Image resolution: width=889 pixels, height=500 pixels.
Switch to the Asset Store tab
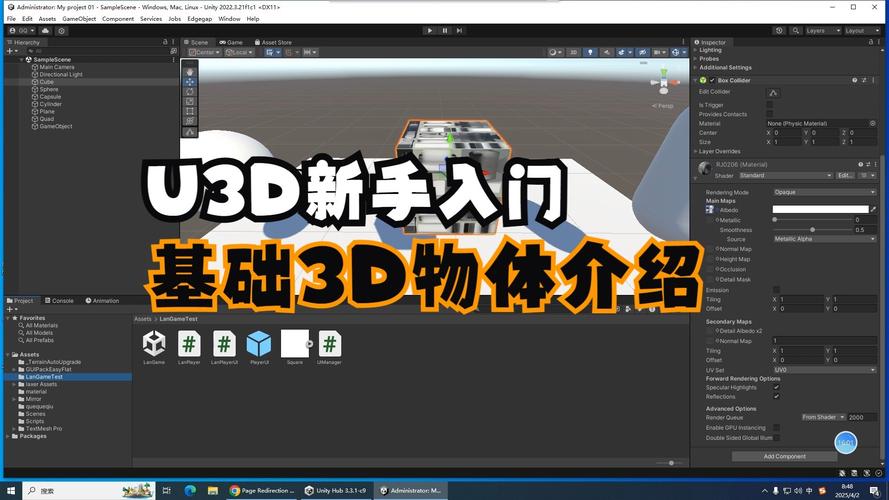[273, 43]
